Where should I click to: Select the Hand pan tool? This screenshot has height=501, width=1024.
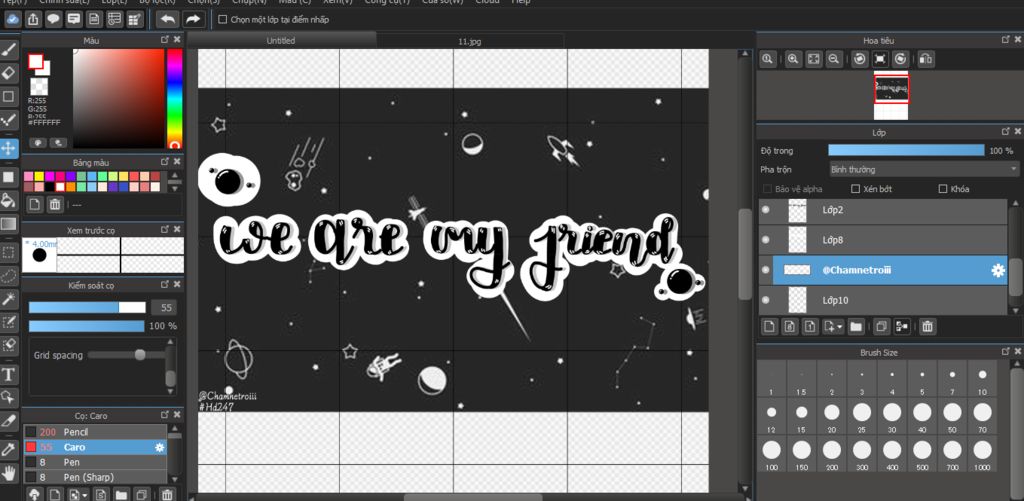click(8, 472)
